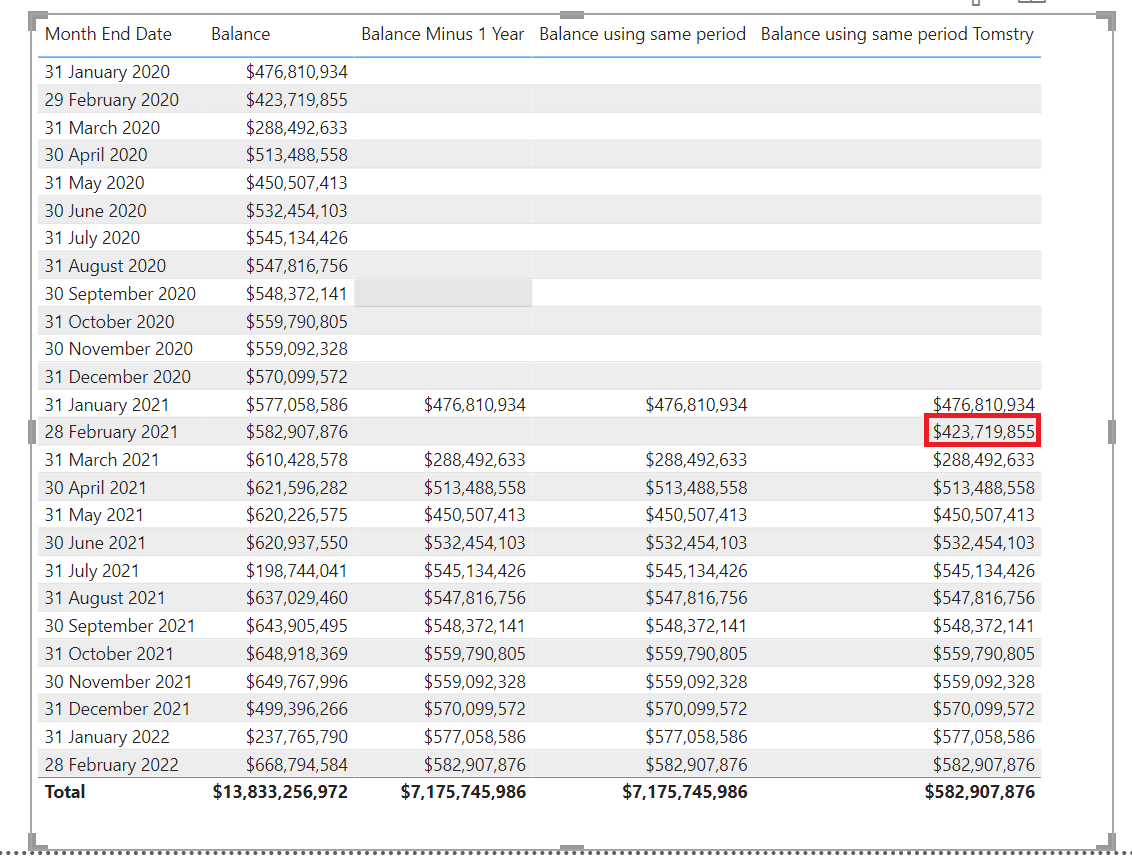Click the $668,794,584 balance value

coord(297,764)
